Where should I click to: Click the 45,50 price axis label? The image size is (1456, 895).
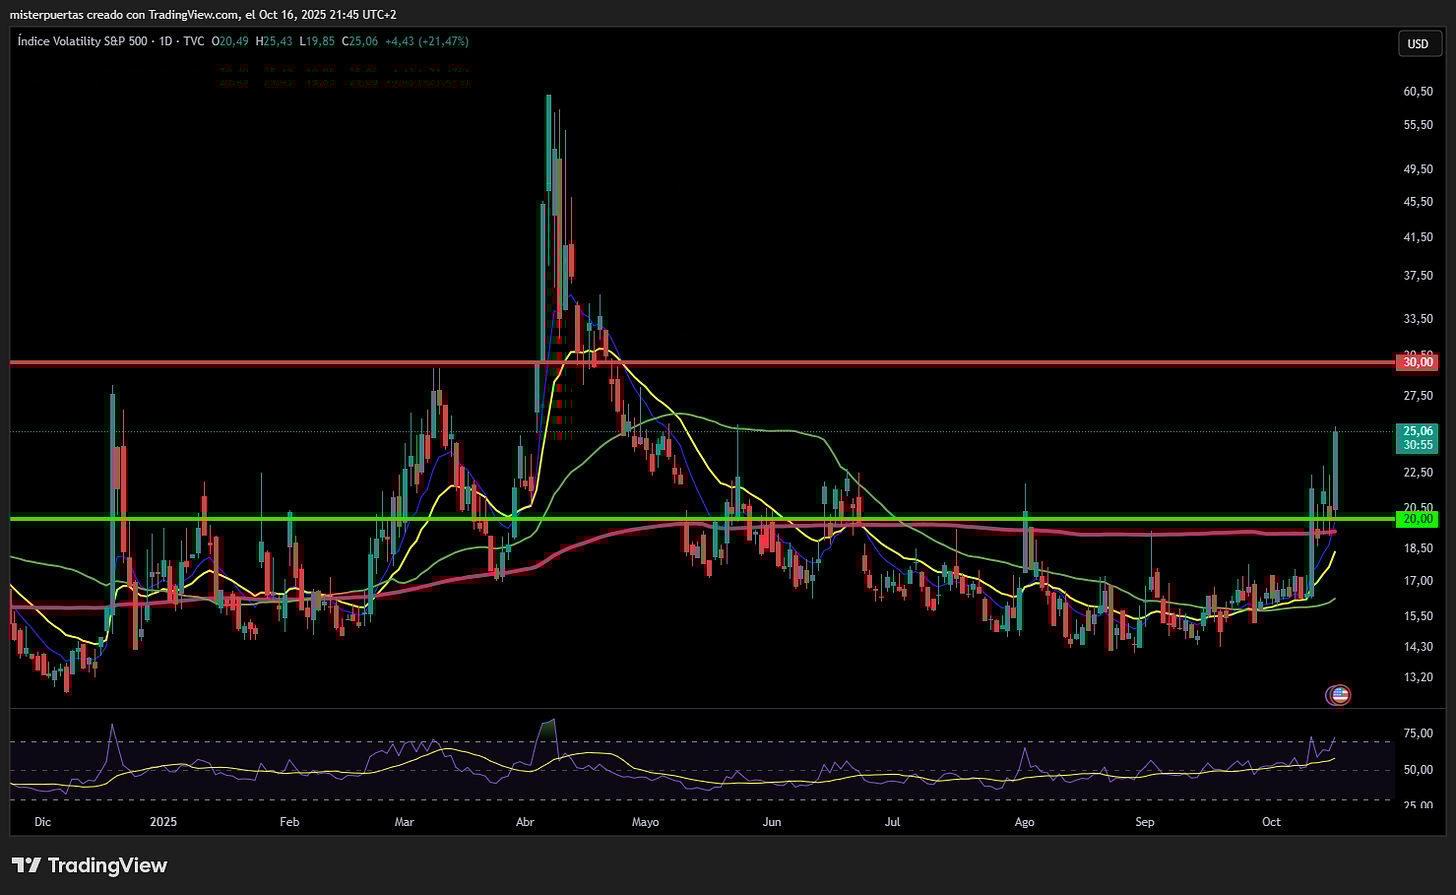1418,201
